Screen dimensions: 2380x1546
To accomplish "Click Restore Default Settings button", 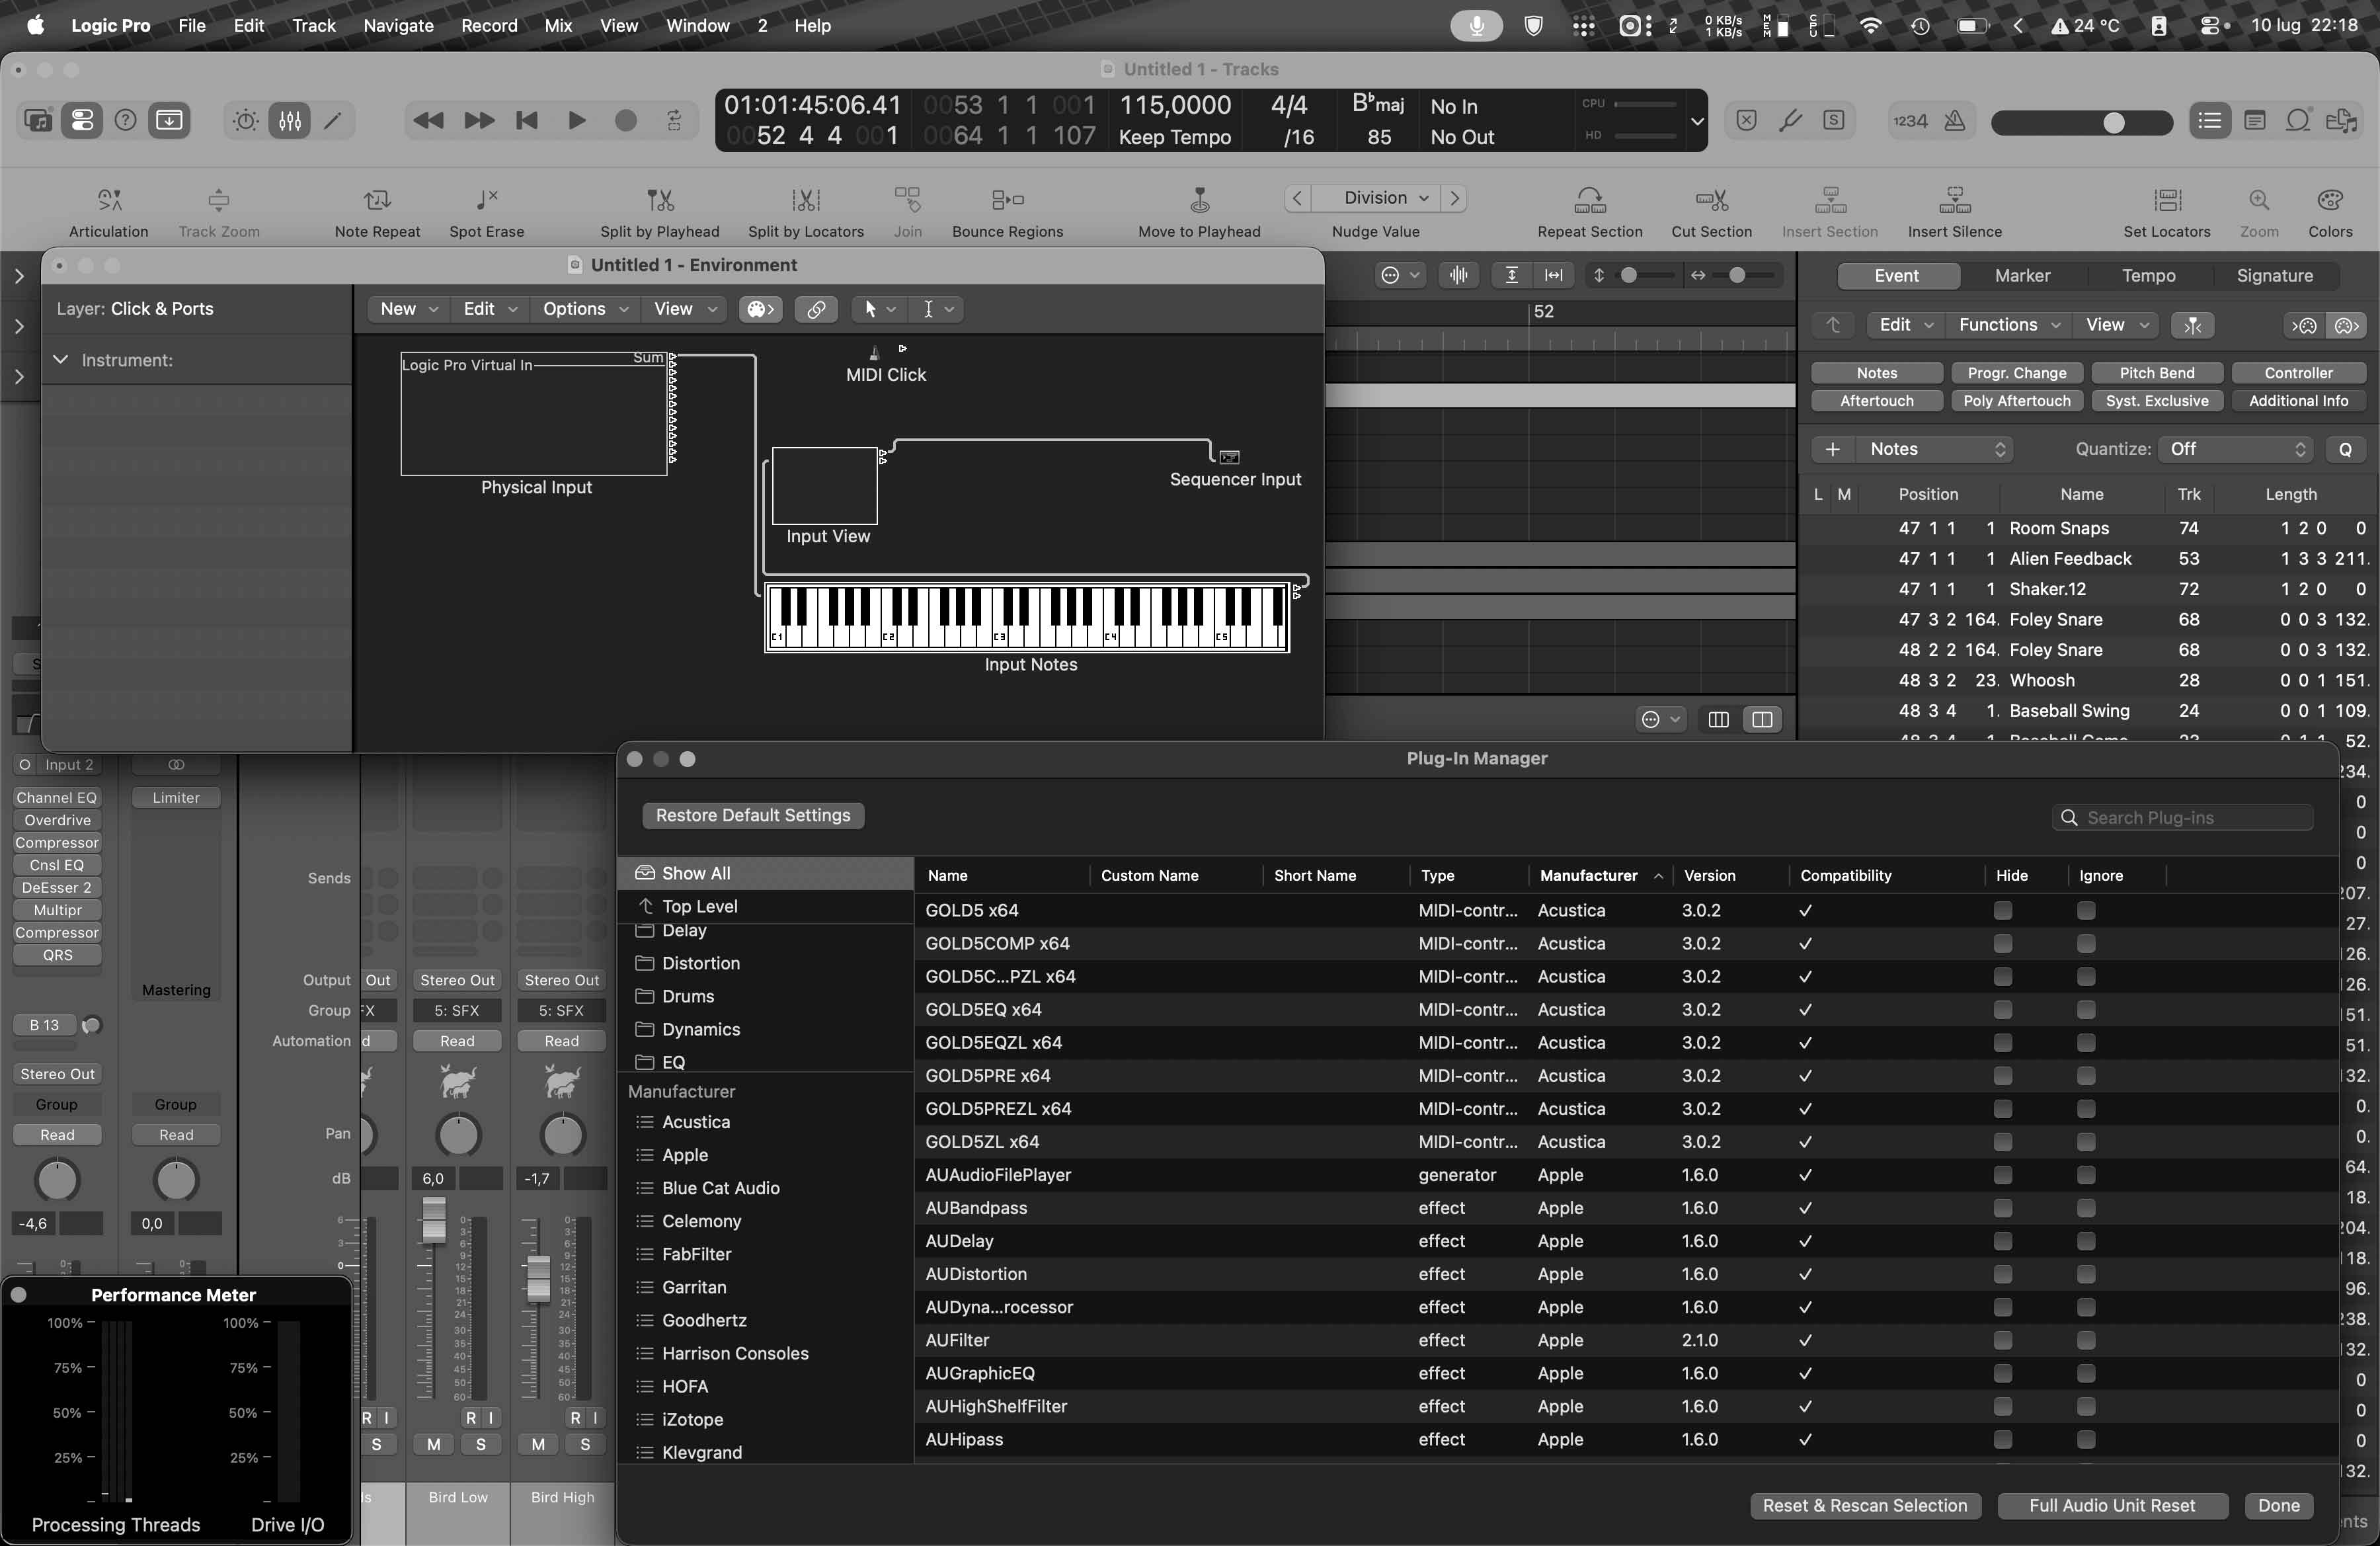I will (752, 815).
